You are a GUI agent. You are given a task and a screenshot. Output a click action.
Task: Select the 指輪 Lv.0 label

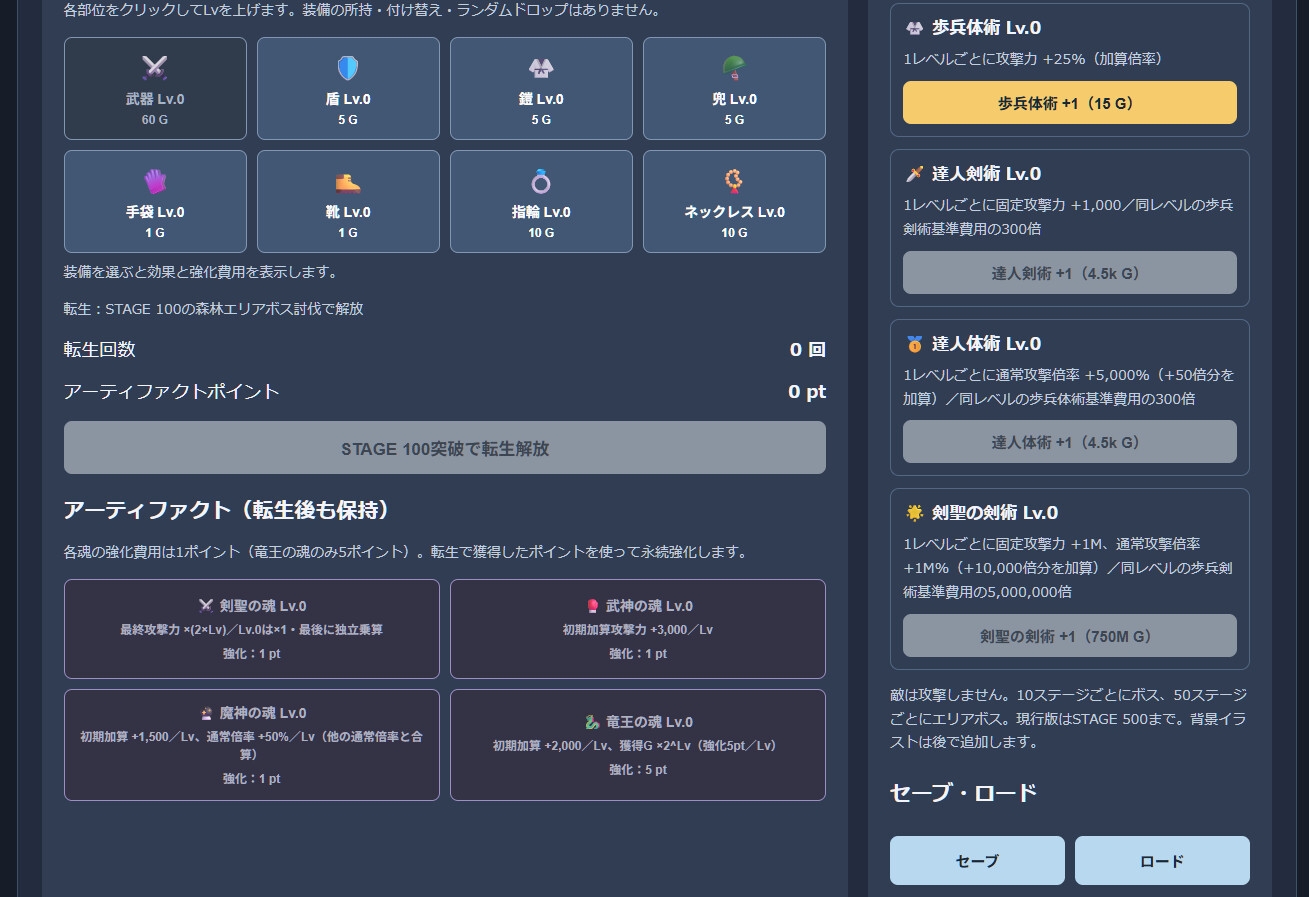click(x=541, y=212)
